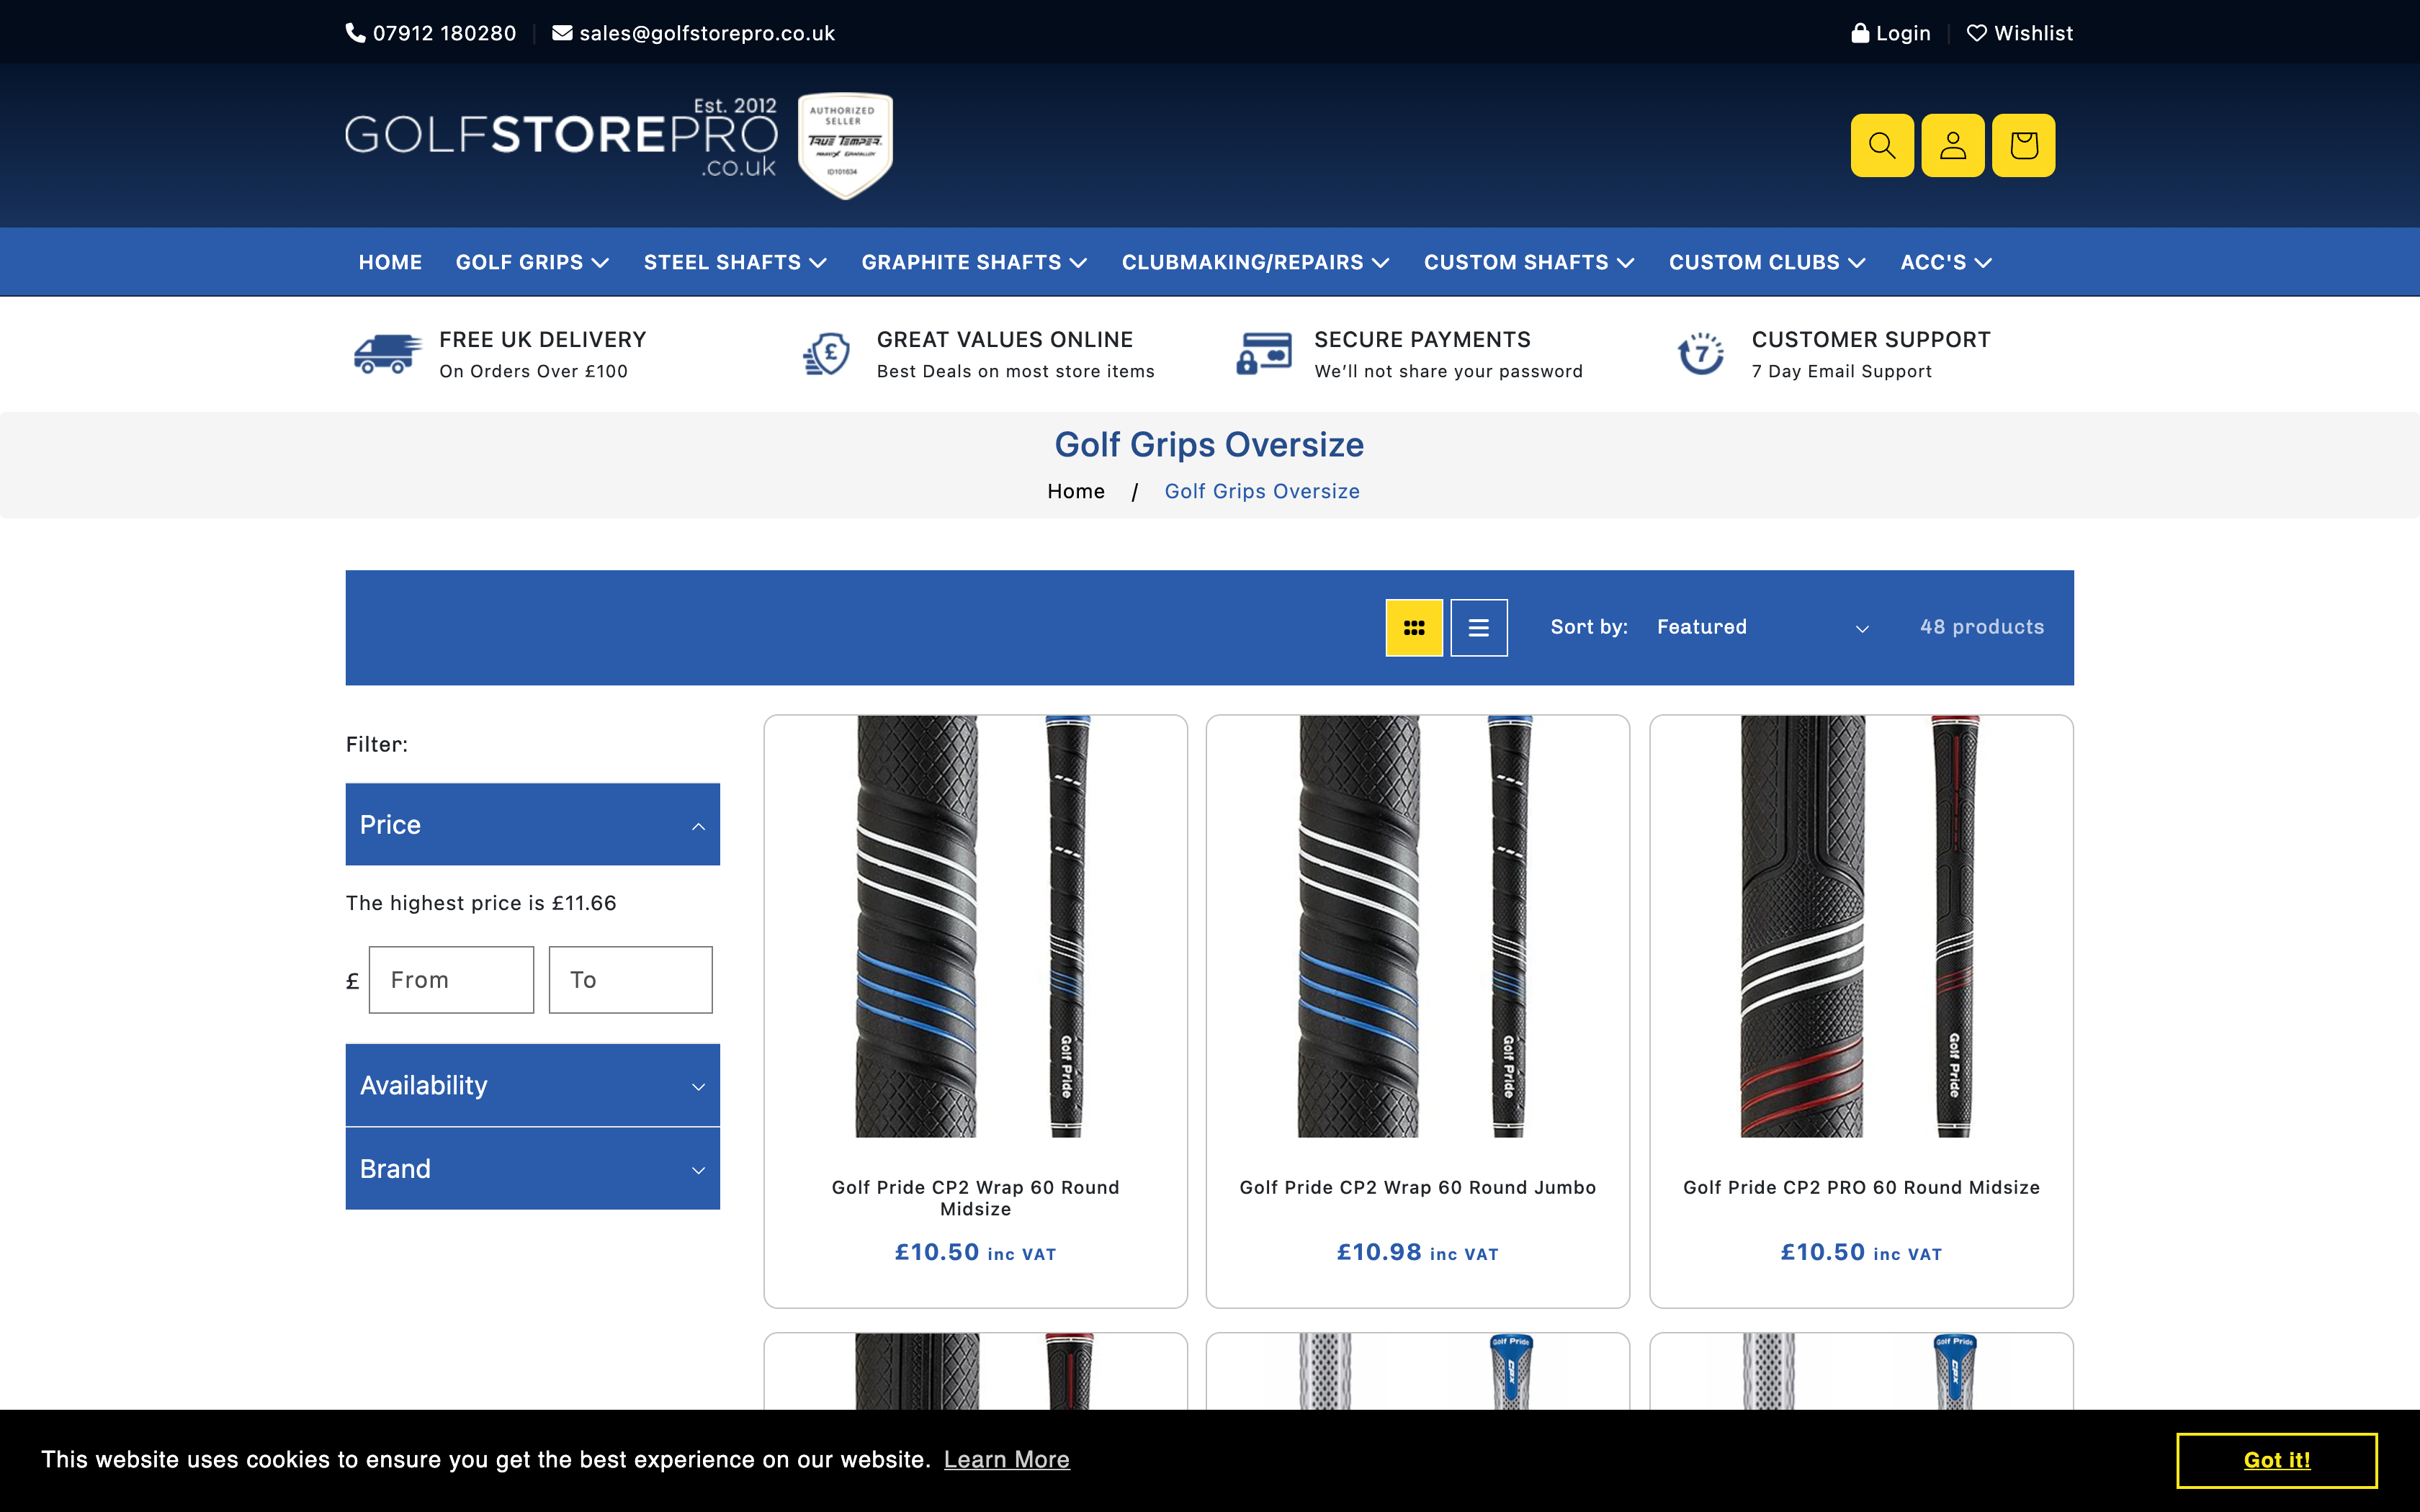Click the True Temper authorized seller badge

coord(845,146)
